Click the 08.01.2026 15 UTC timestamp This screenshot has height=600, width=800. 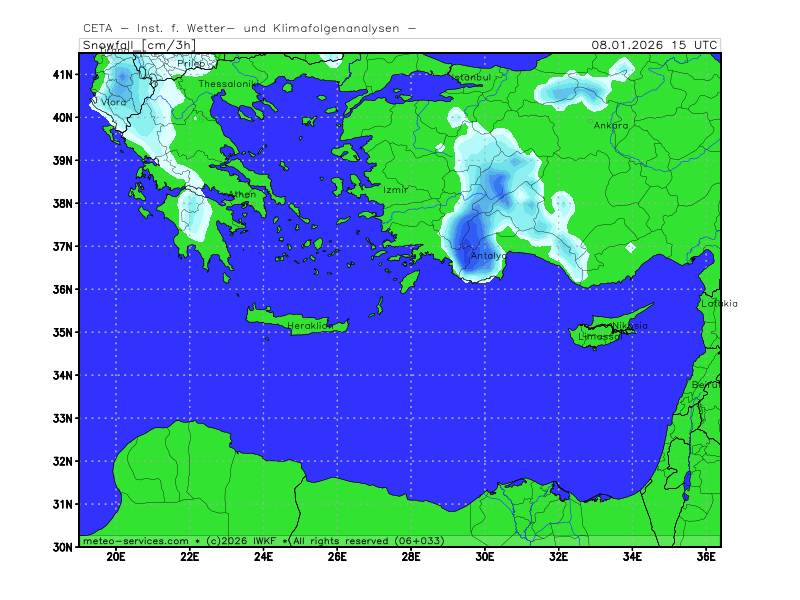(x=653, y=45)
